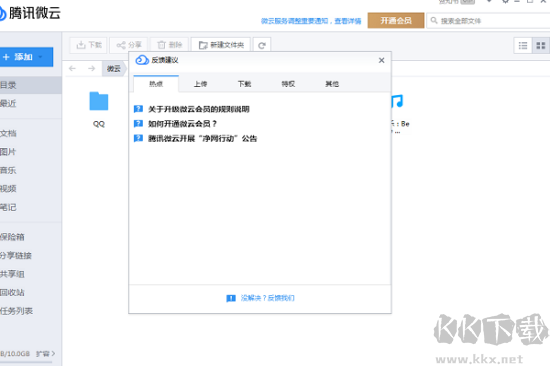Select 最近 in the sidebar
The width and height of the screenshot is (550, 366).
point(31,103)
